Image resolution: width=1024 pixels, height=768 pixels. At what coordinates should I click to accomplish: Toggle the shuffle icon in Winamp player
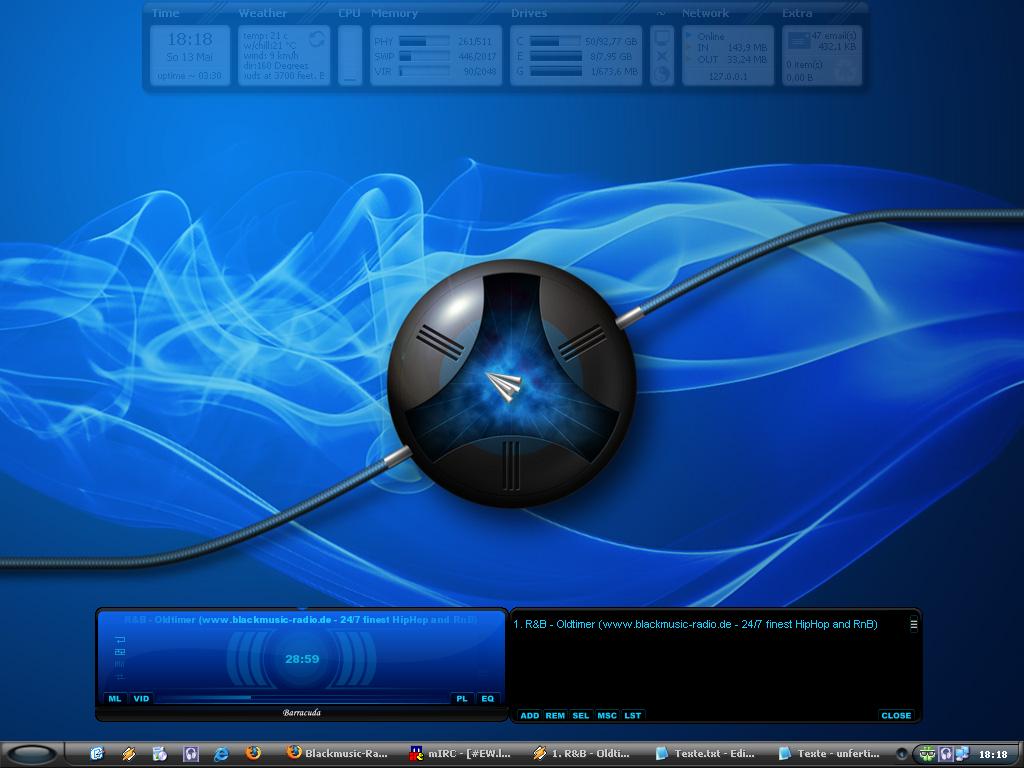120,652
